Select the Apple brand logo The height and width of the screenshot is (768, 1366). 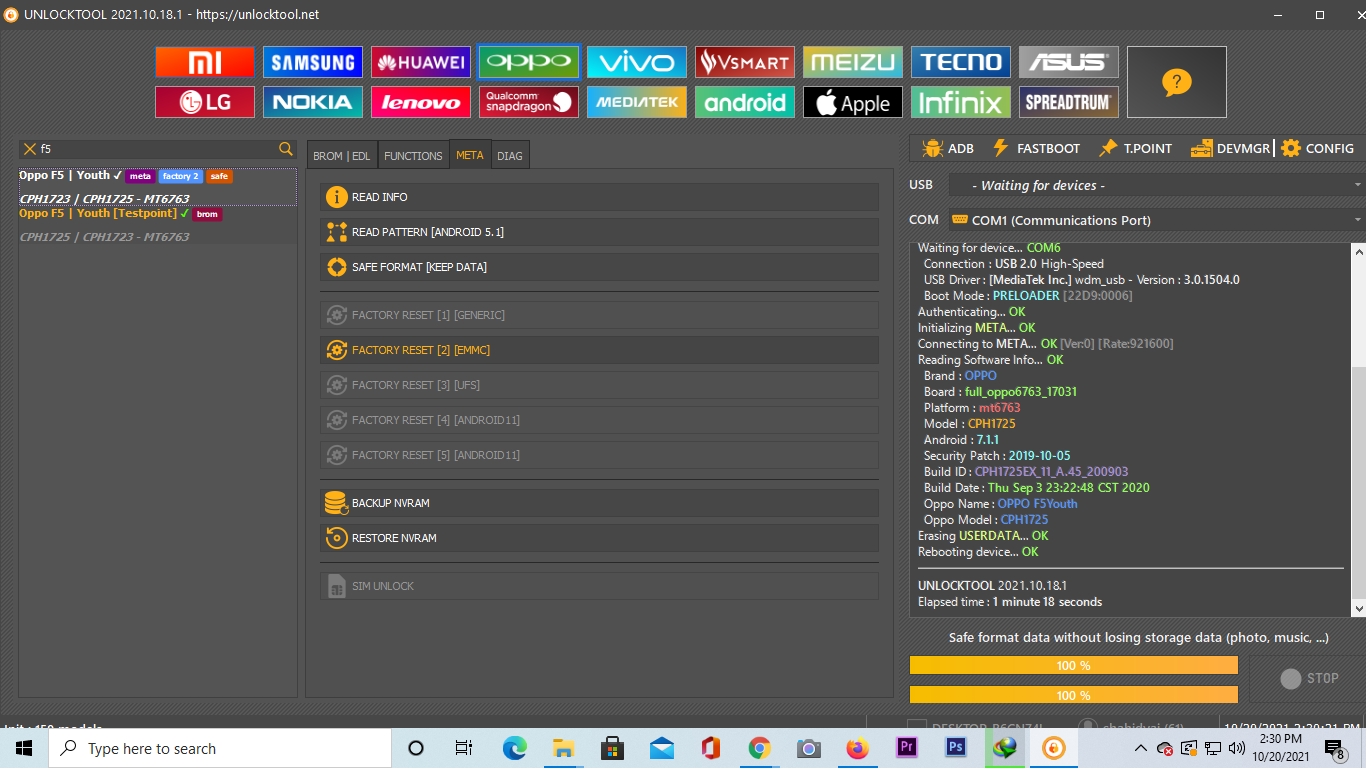pyautogui.click(x=853, y=102)
